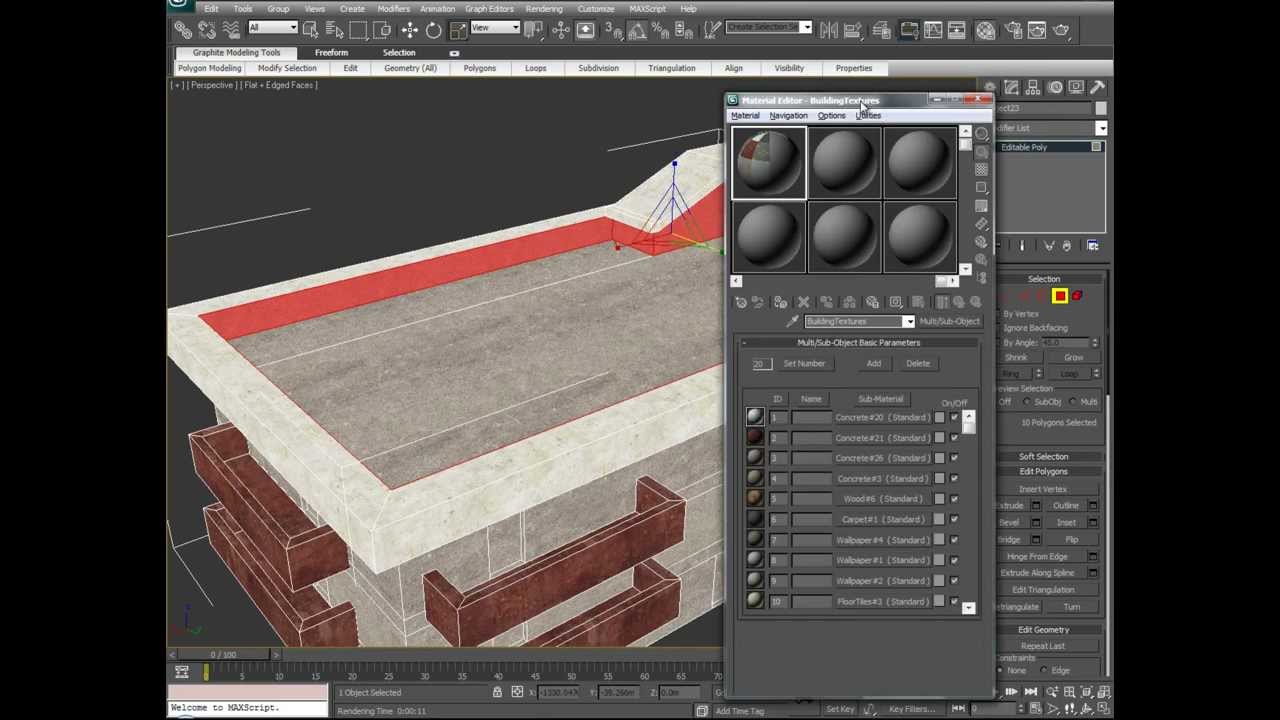This screenshot has width=1280, height=720.
Task: Open the Render Setup icon
Action: (x=1011, y=30)
